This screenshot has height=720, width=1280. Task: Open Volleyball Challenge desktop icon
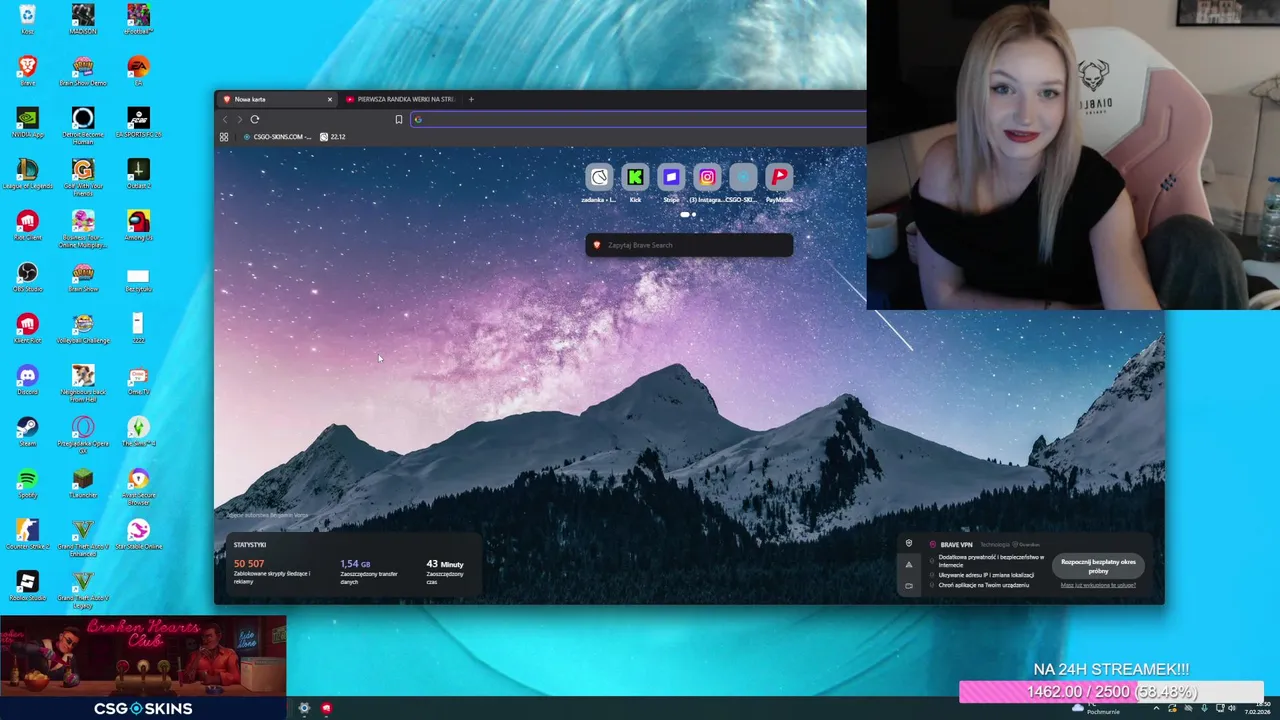pyautogui.click(x=83, y=327)
